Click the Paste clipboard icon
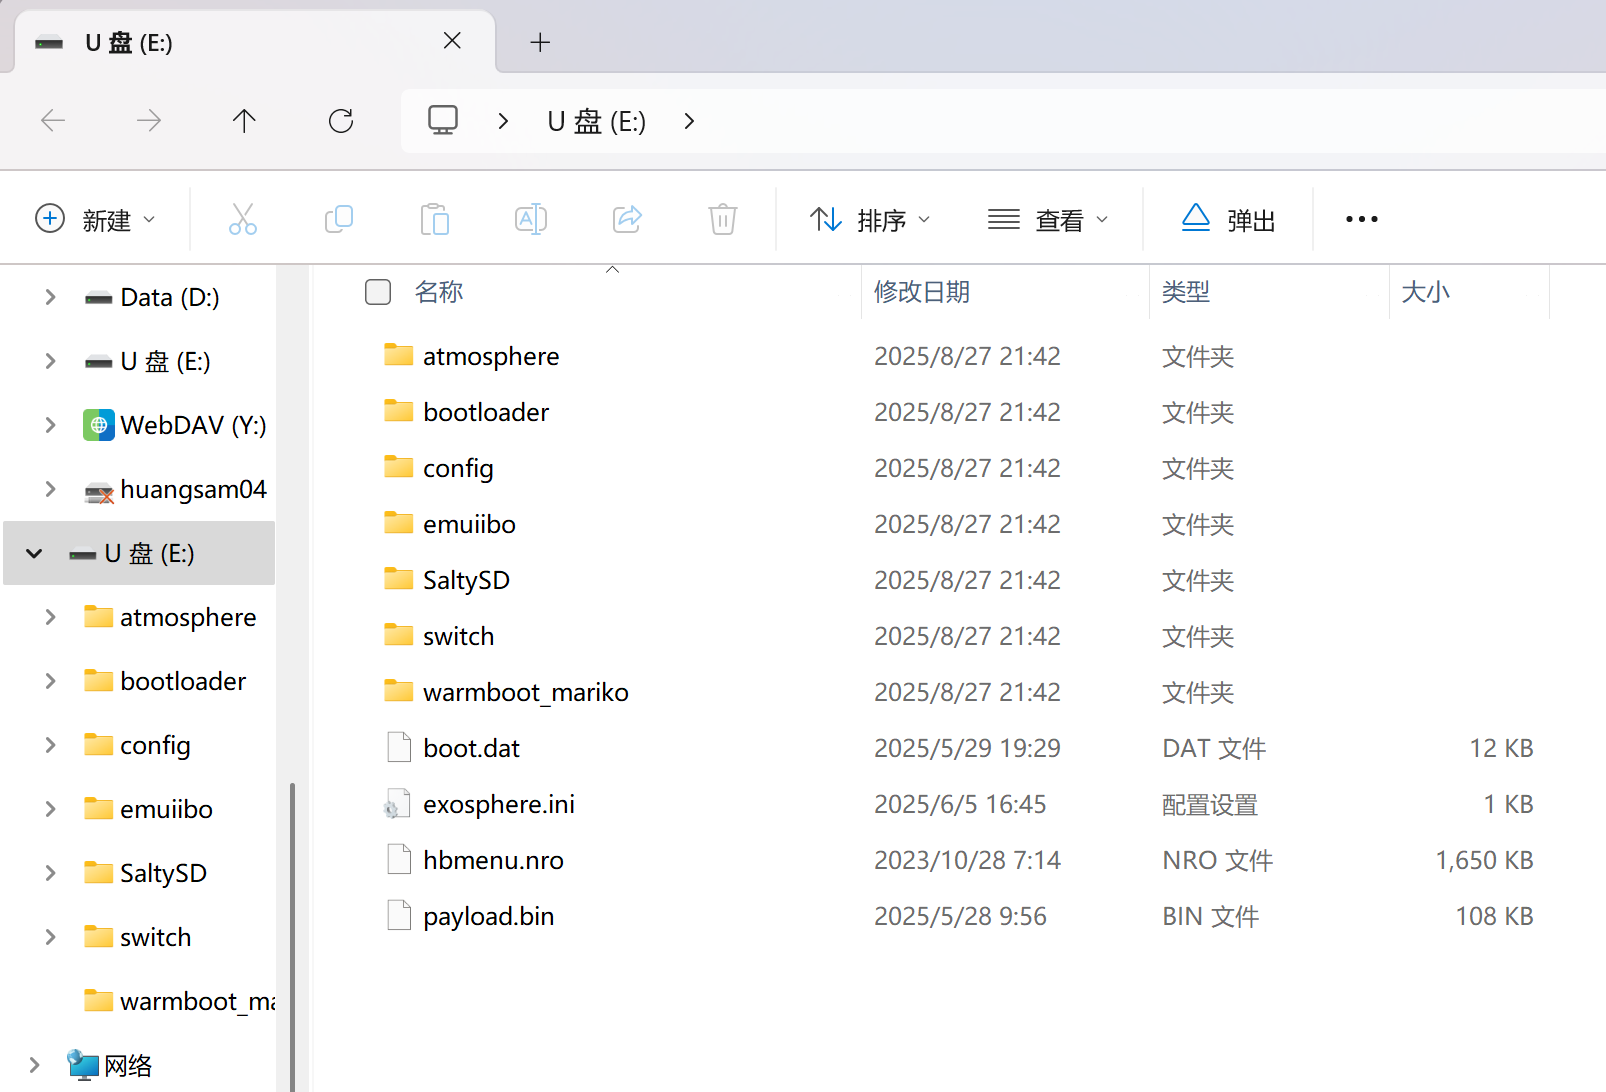 [435, 219]
